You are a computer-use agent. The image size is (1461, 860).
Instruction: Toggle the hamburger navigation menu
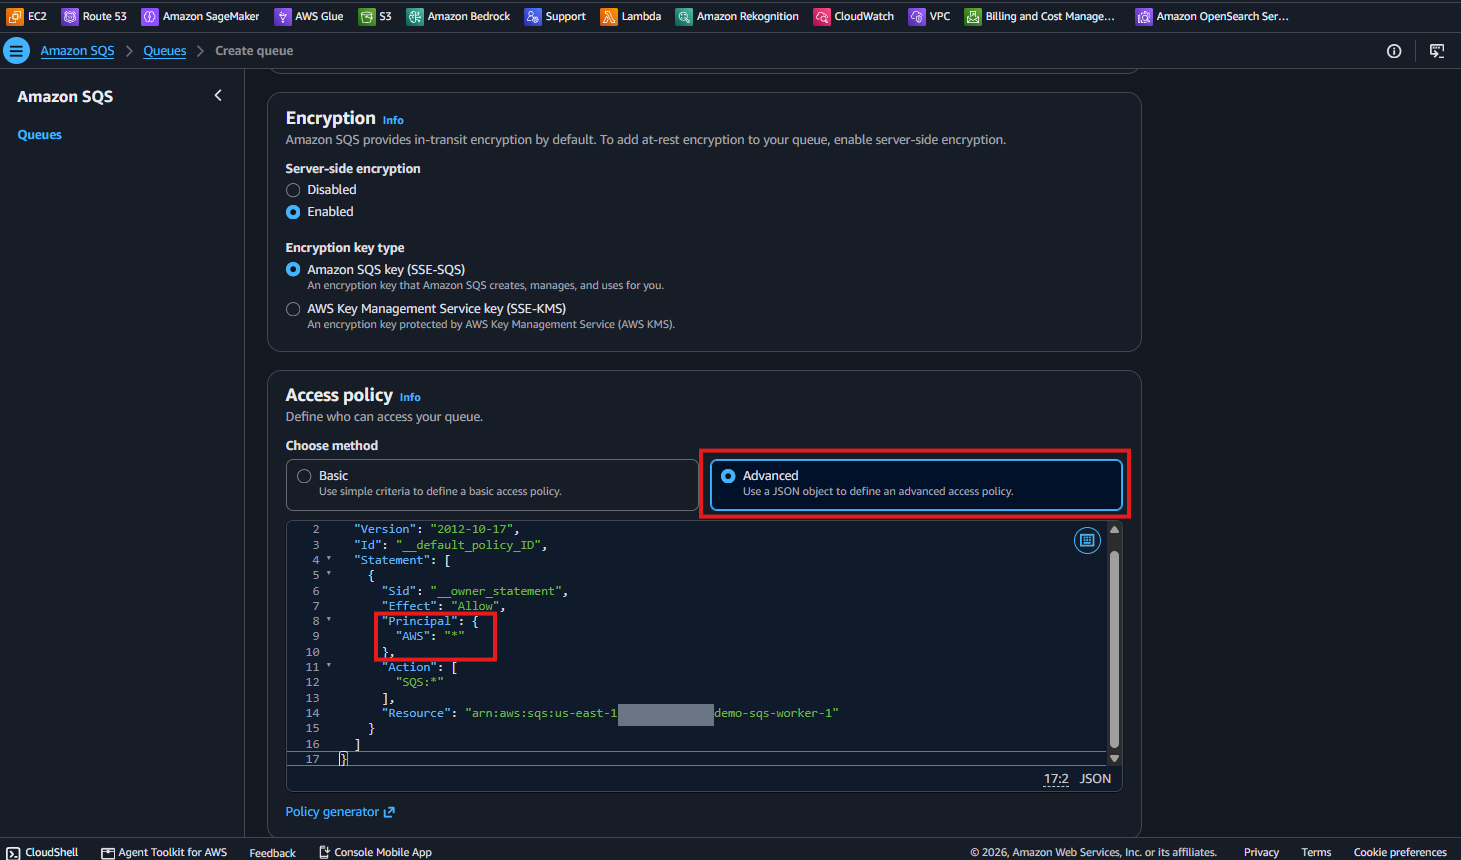[16, 51]
